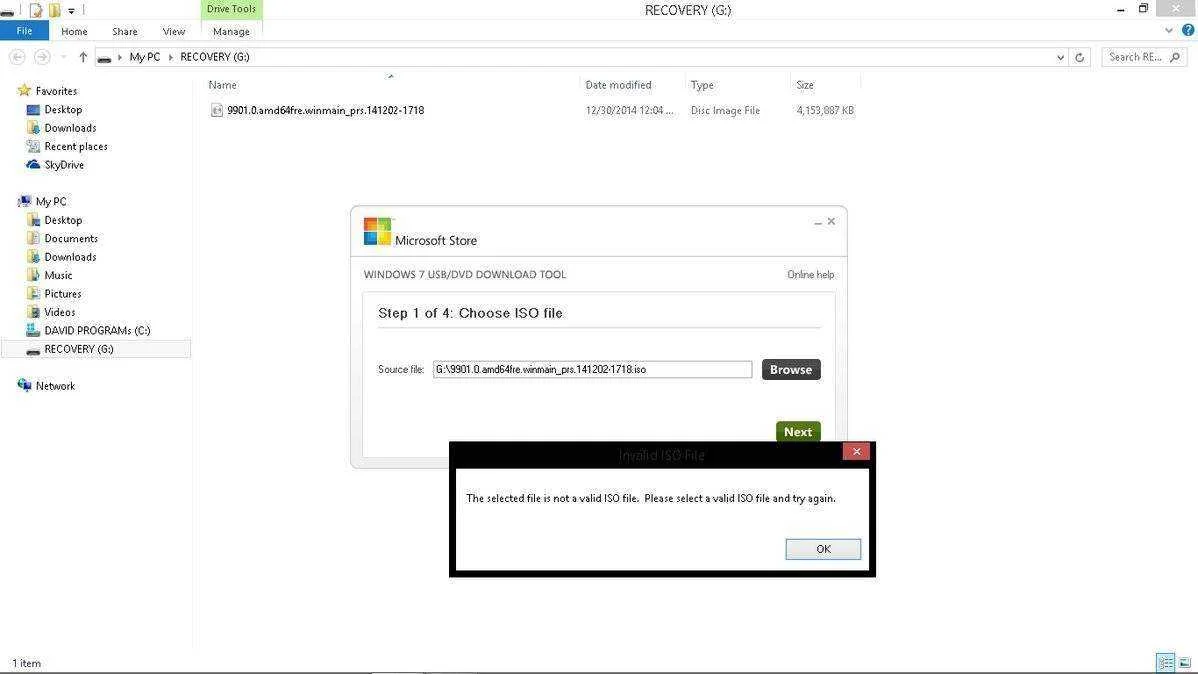Expand the address bar history dropdown
This screenshot has width=1198, height=674.
[x=1060, y=57]
